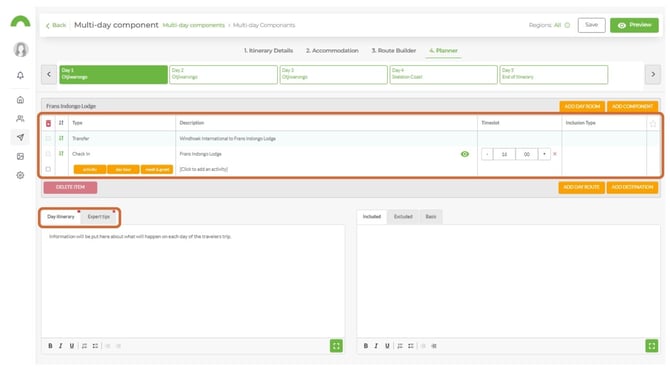Open the Itinerary Details step tab
The height and width of the screenshot is (370, 670).
tap(268, 50)
